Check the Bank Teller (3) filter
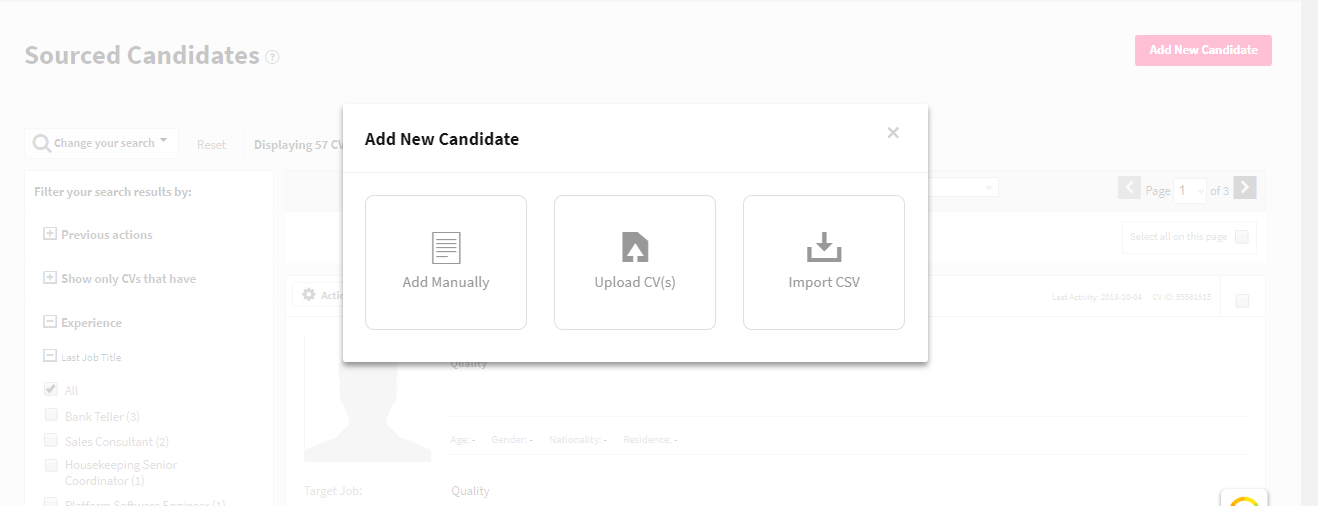The height and width of the screenshot is (506, 1318). 51,415
